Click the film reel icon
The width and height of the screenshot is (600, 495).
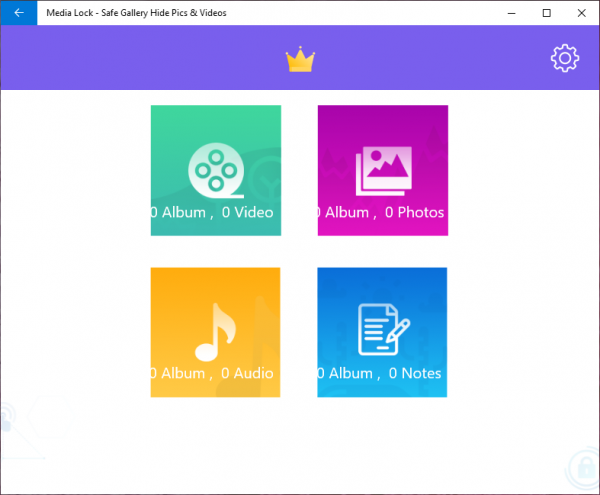pyautogui.click(x=216, y=171)
